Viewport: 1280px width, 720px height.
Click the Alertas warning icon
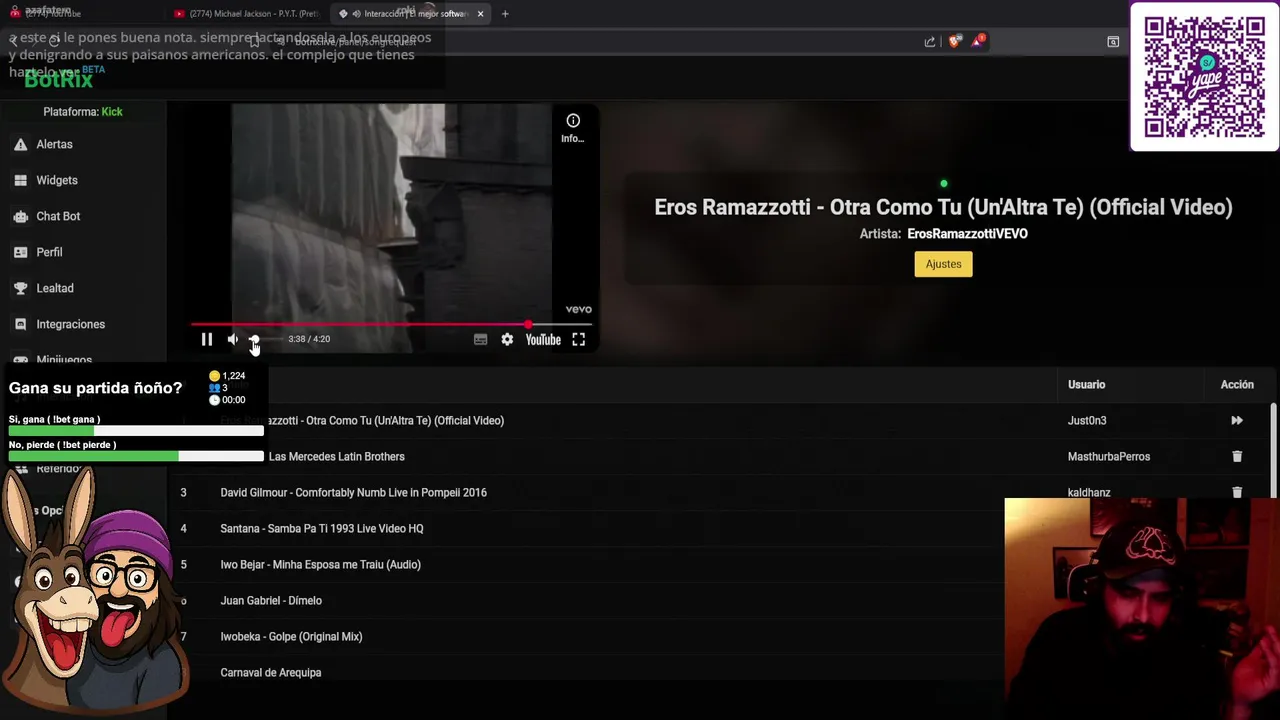20,144
